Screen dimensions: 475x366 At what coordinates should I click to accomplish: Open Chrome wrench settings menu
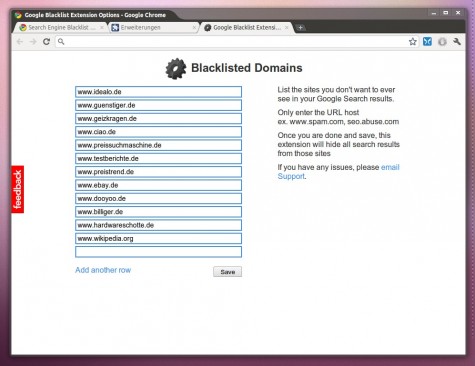[457, 42]
